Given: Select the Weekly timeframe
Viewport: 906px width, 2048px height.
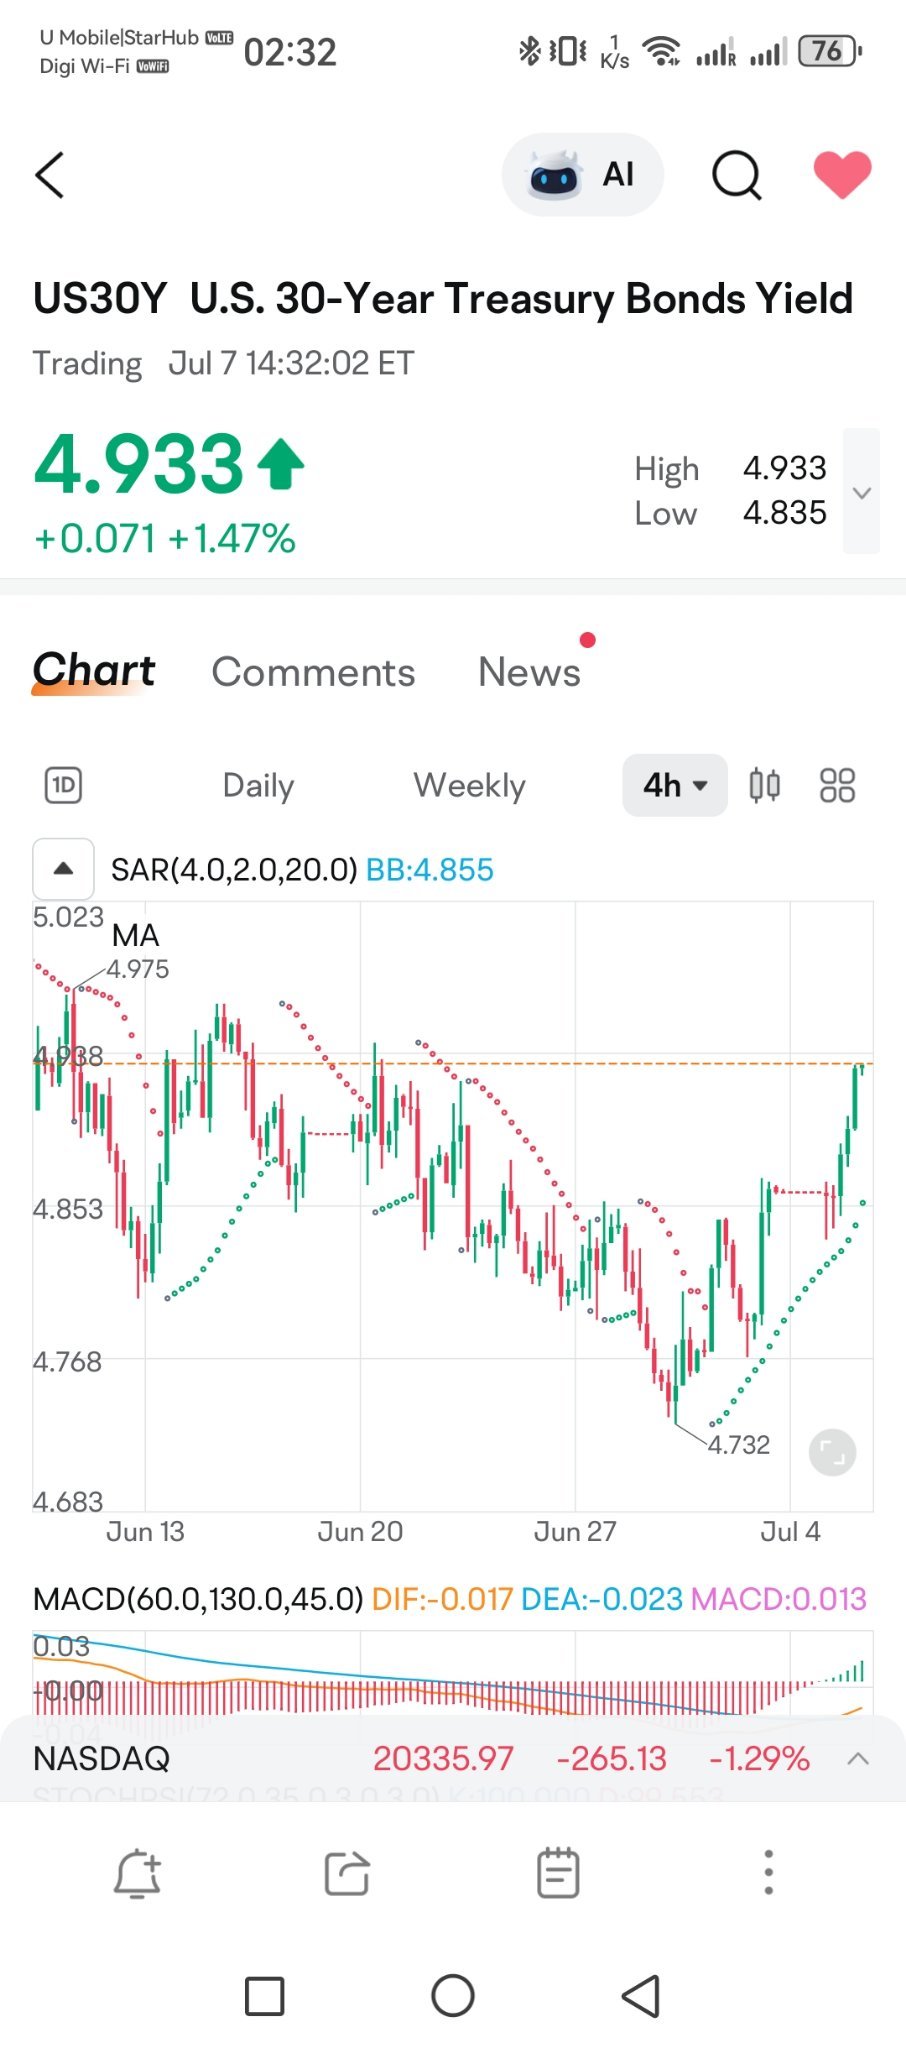Looking at the screenshot, I should coord(469,786).
